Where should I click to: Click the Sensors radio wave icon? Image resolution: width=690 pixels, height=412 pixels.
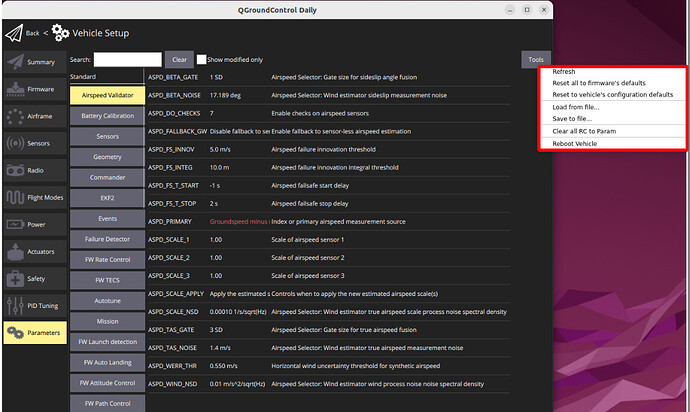pos(15,143)
